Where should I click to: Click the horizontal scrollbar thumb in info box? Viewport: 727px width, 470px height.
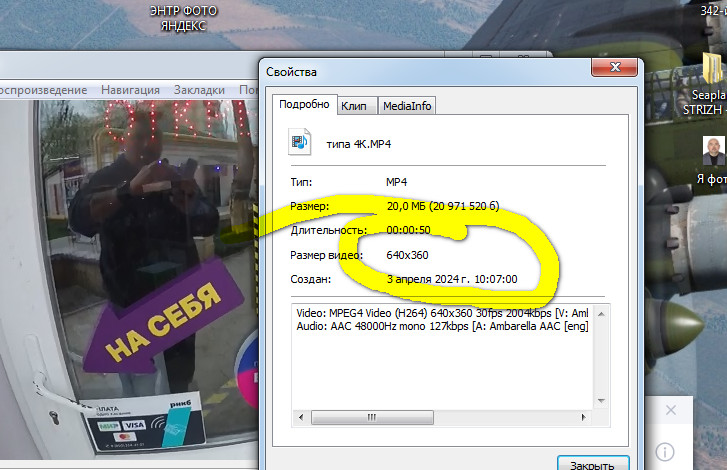[x=372, y=417]
